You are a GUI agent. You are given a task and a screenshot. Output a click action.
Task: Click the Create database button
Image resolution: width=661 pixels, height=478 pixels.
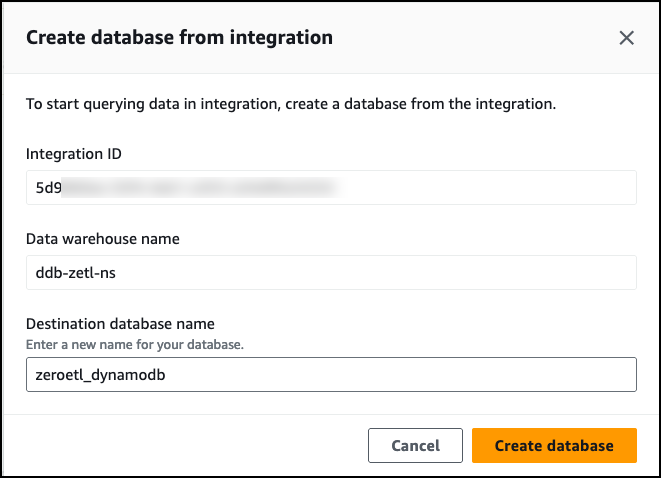pos(554,446)
